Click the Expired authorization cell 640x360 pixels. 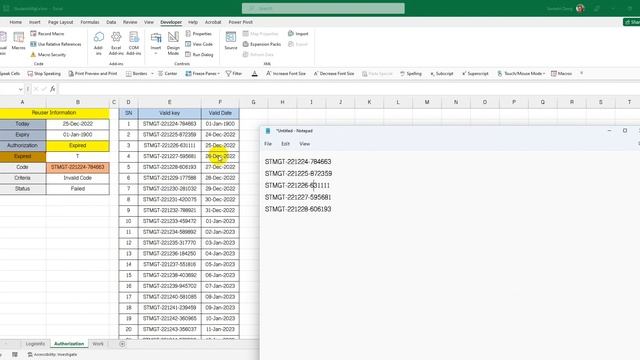[x=78, y=145]
